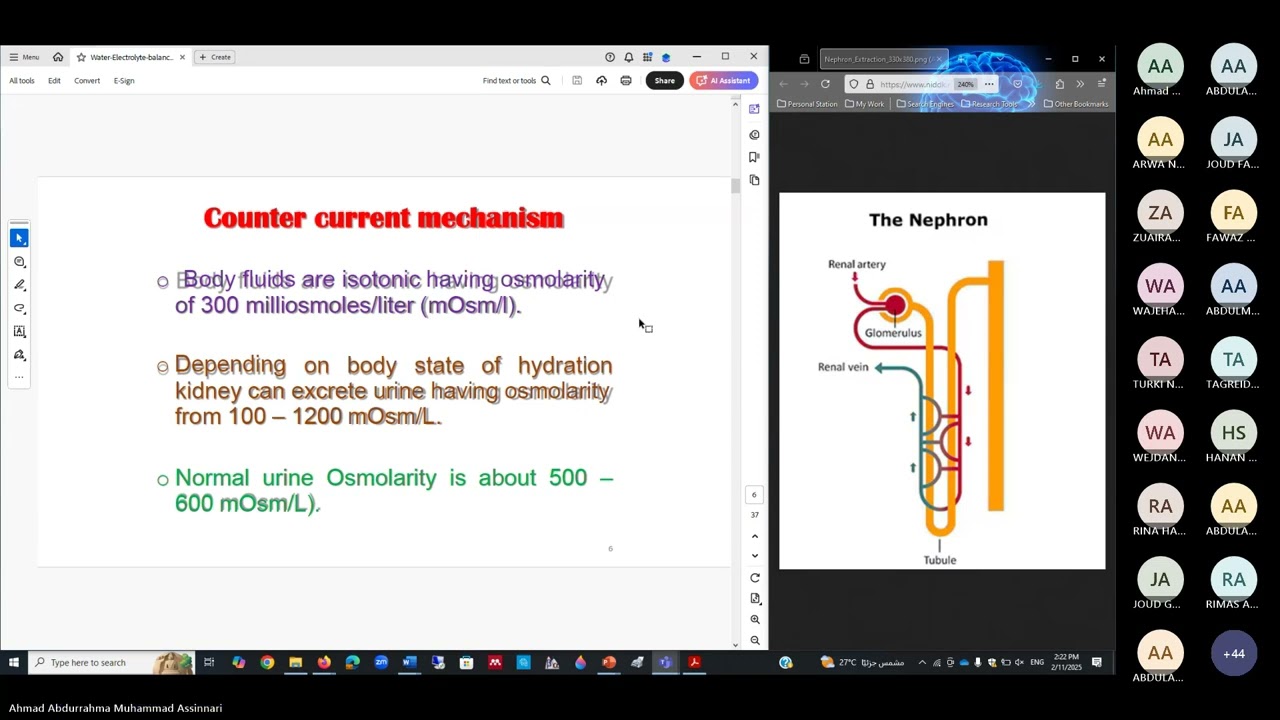Click The Nephron diagram image
The height and width of the screenshot is (720, 1280).
(x=942, y=381)
